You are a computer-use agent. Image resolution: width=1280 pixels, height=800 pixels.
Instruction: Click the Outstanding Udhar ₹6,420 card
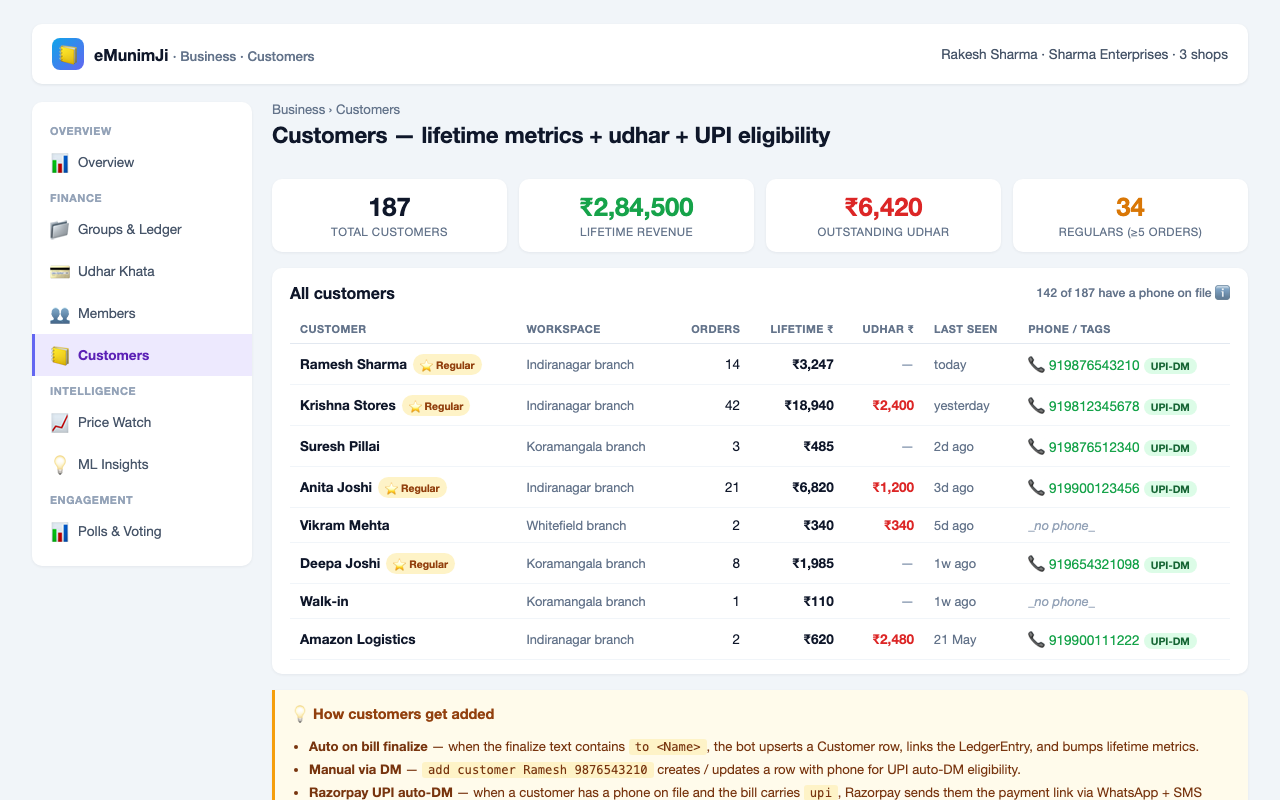tap(883, 215)
